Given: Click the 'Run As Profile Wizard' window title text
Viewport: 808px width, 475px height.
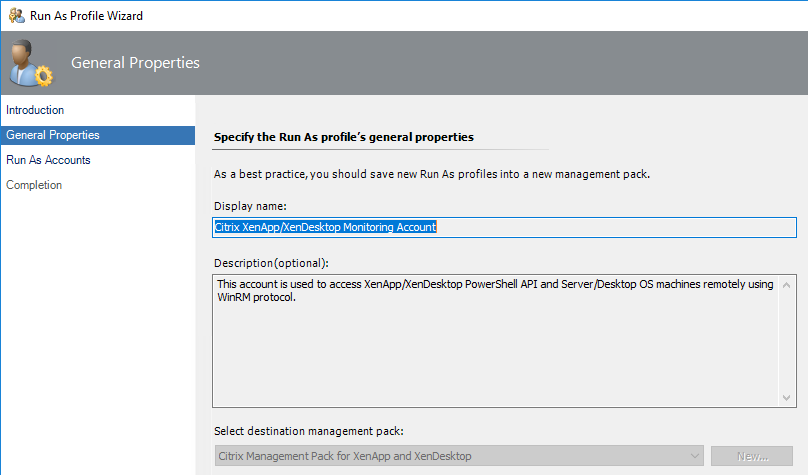Looking at the screenshot, I should pyautogui.click(x=86, y=16).
